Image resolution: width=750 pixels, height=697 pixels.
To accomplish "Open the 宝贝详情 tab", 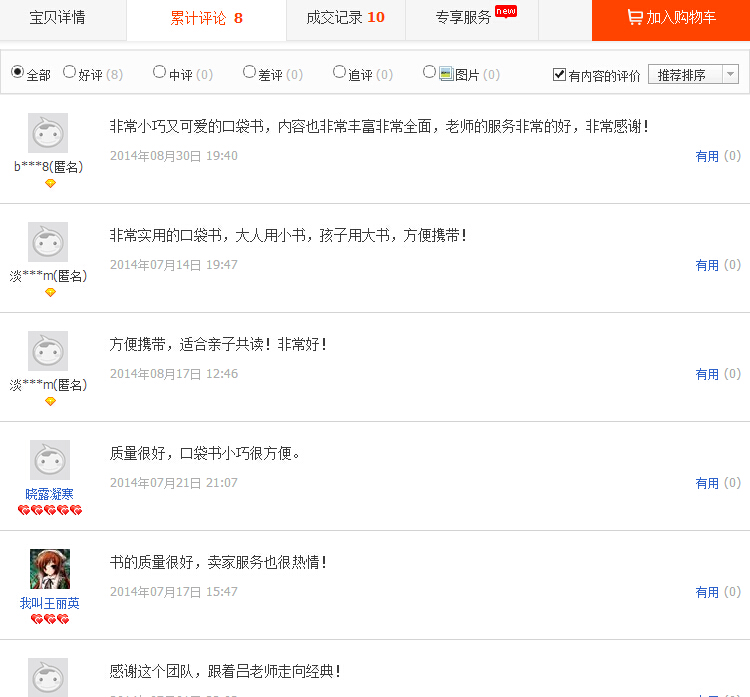I will tap(57, 18).
